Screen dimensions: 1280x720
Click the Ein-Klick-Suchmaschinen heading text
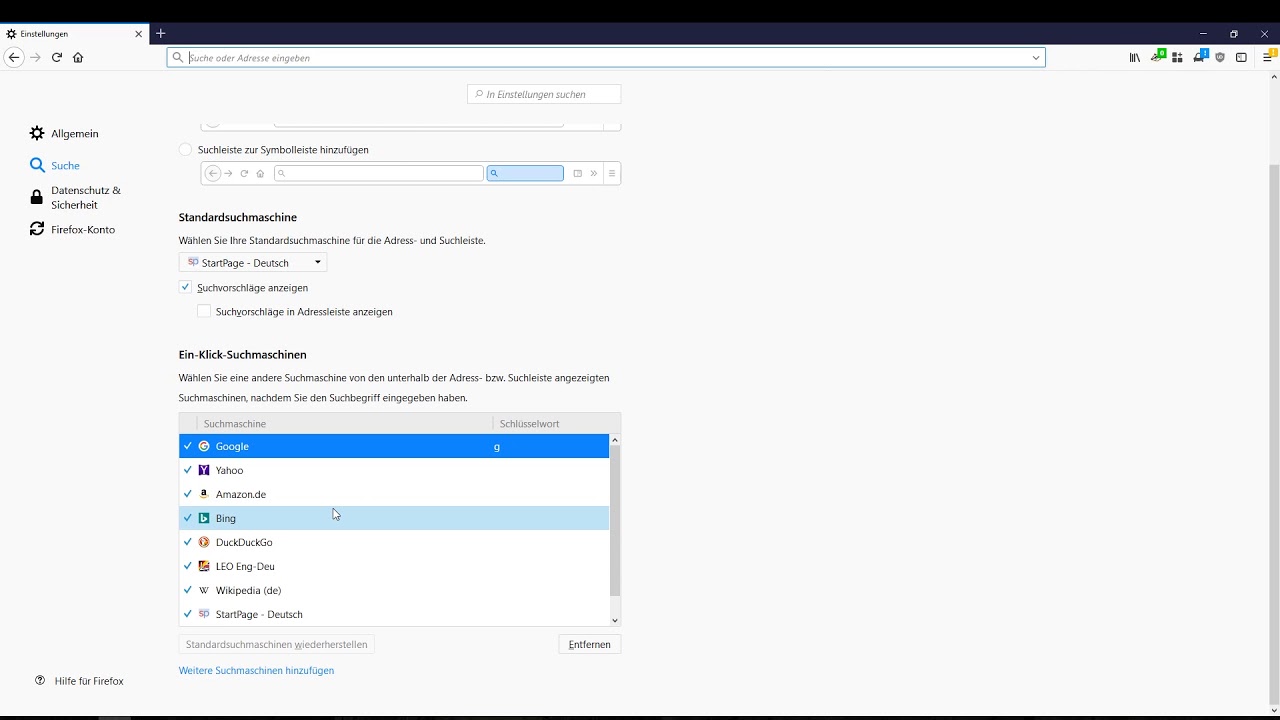click(243, 355)
